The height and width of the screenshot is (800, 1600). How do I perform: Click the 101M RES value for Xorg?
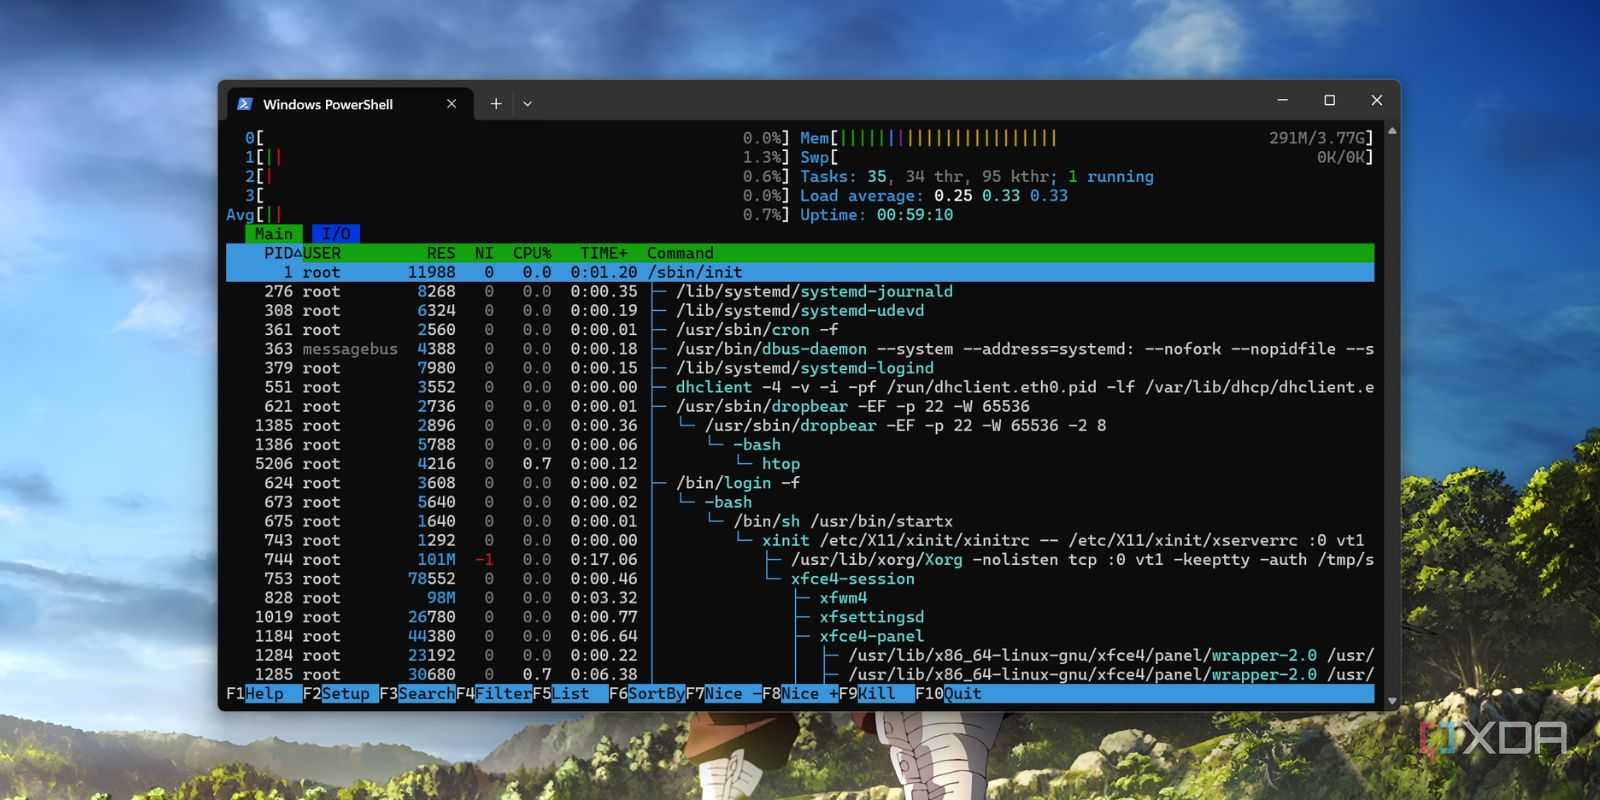(x=437, y=560)
